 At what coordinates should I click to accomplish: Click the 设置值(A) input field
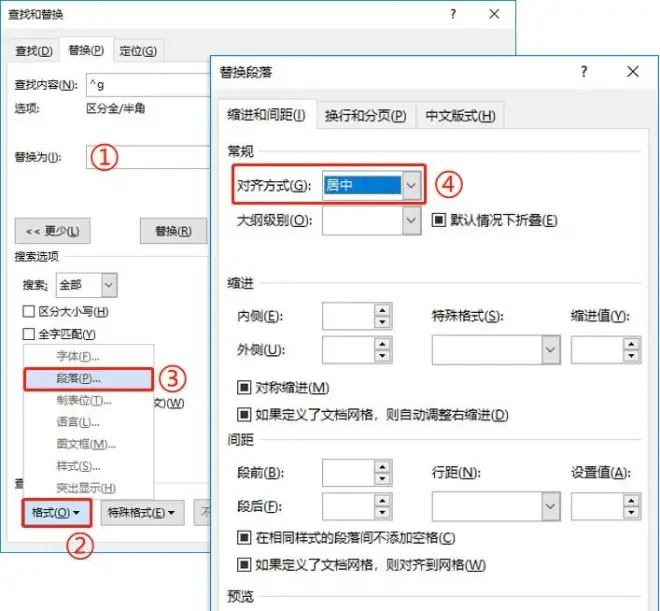pos(597,507)
